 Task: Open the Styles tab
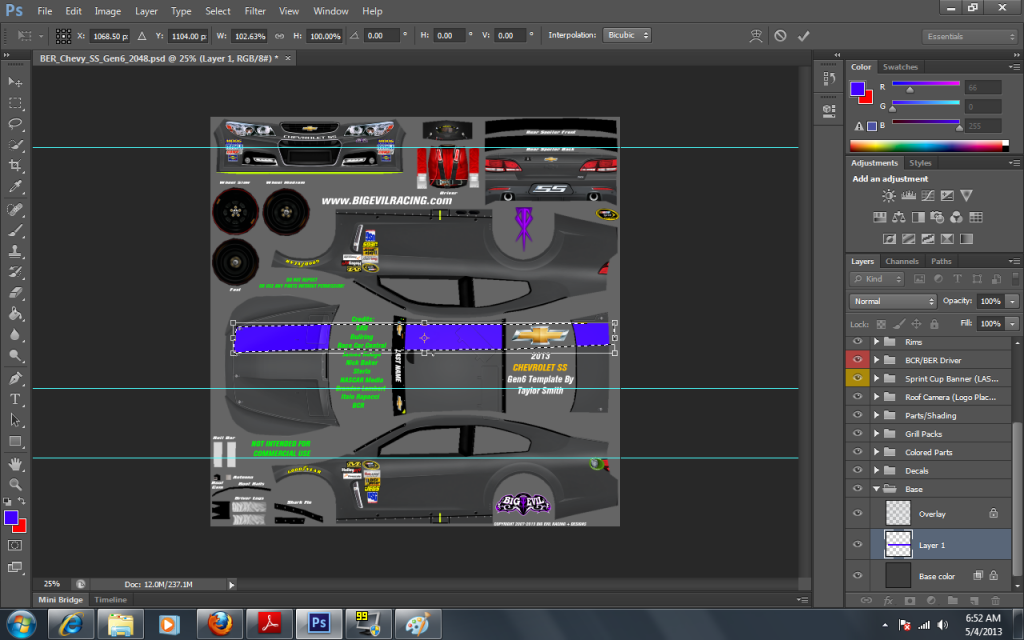pyautogui.click(x=920, y=163)
